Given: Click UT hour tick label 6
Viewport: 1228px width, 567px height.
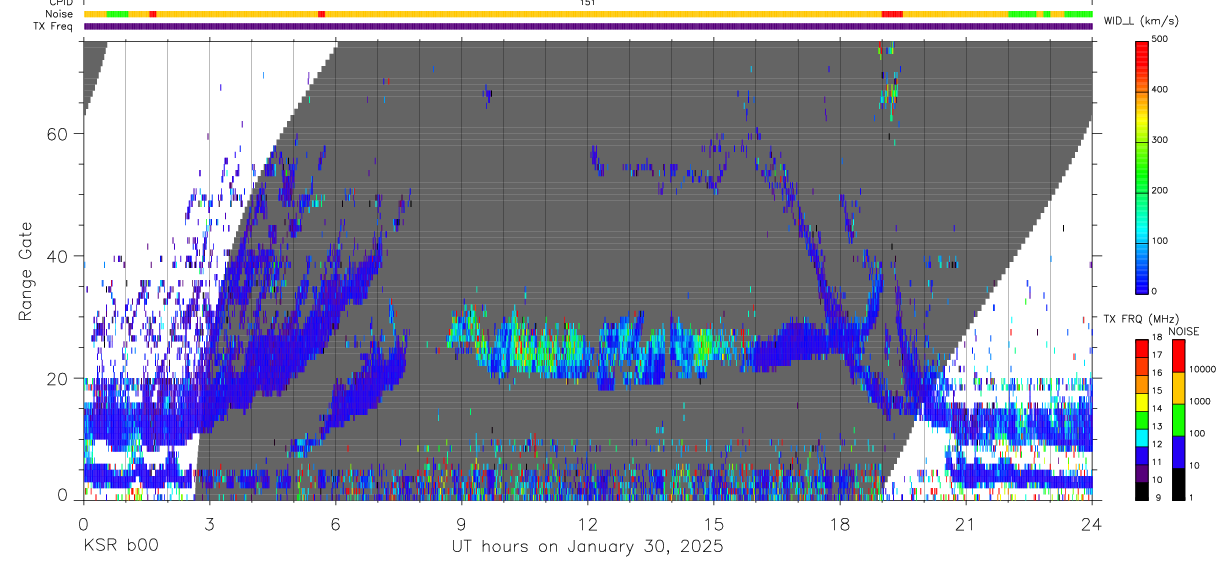Looking at the screenshot, I should 335,523.
